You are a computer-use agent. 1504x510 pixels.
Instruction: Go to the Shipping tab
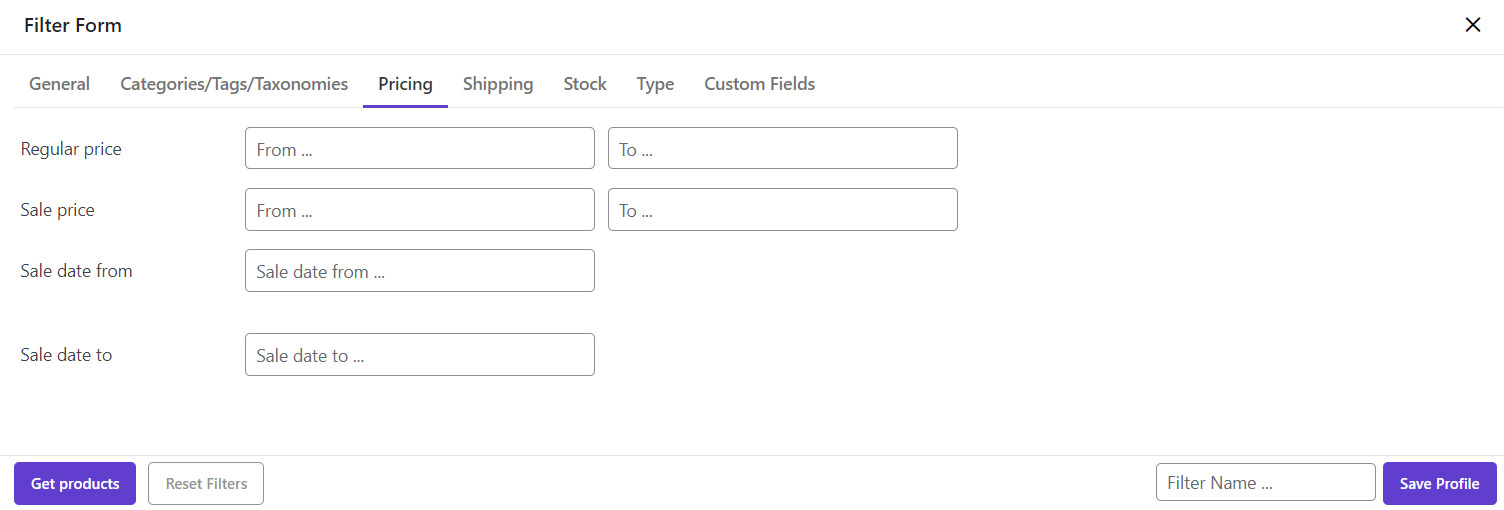pyautogui.click(x=498, y=84)
